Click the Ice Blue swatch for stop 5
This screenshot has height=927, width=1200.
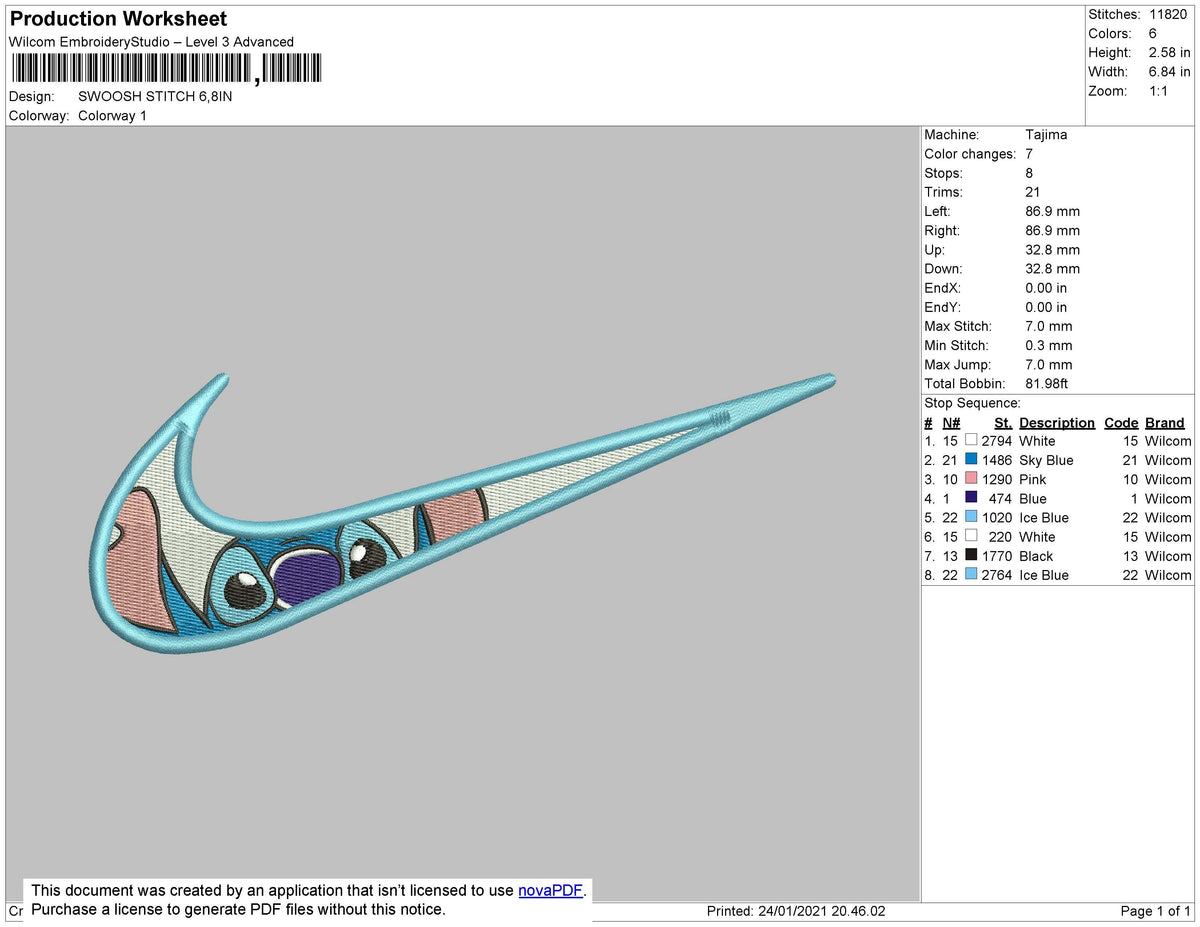(970, 517)
